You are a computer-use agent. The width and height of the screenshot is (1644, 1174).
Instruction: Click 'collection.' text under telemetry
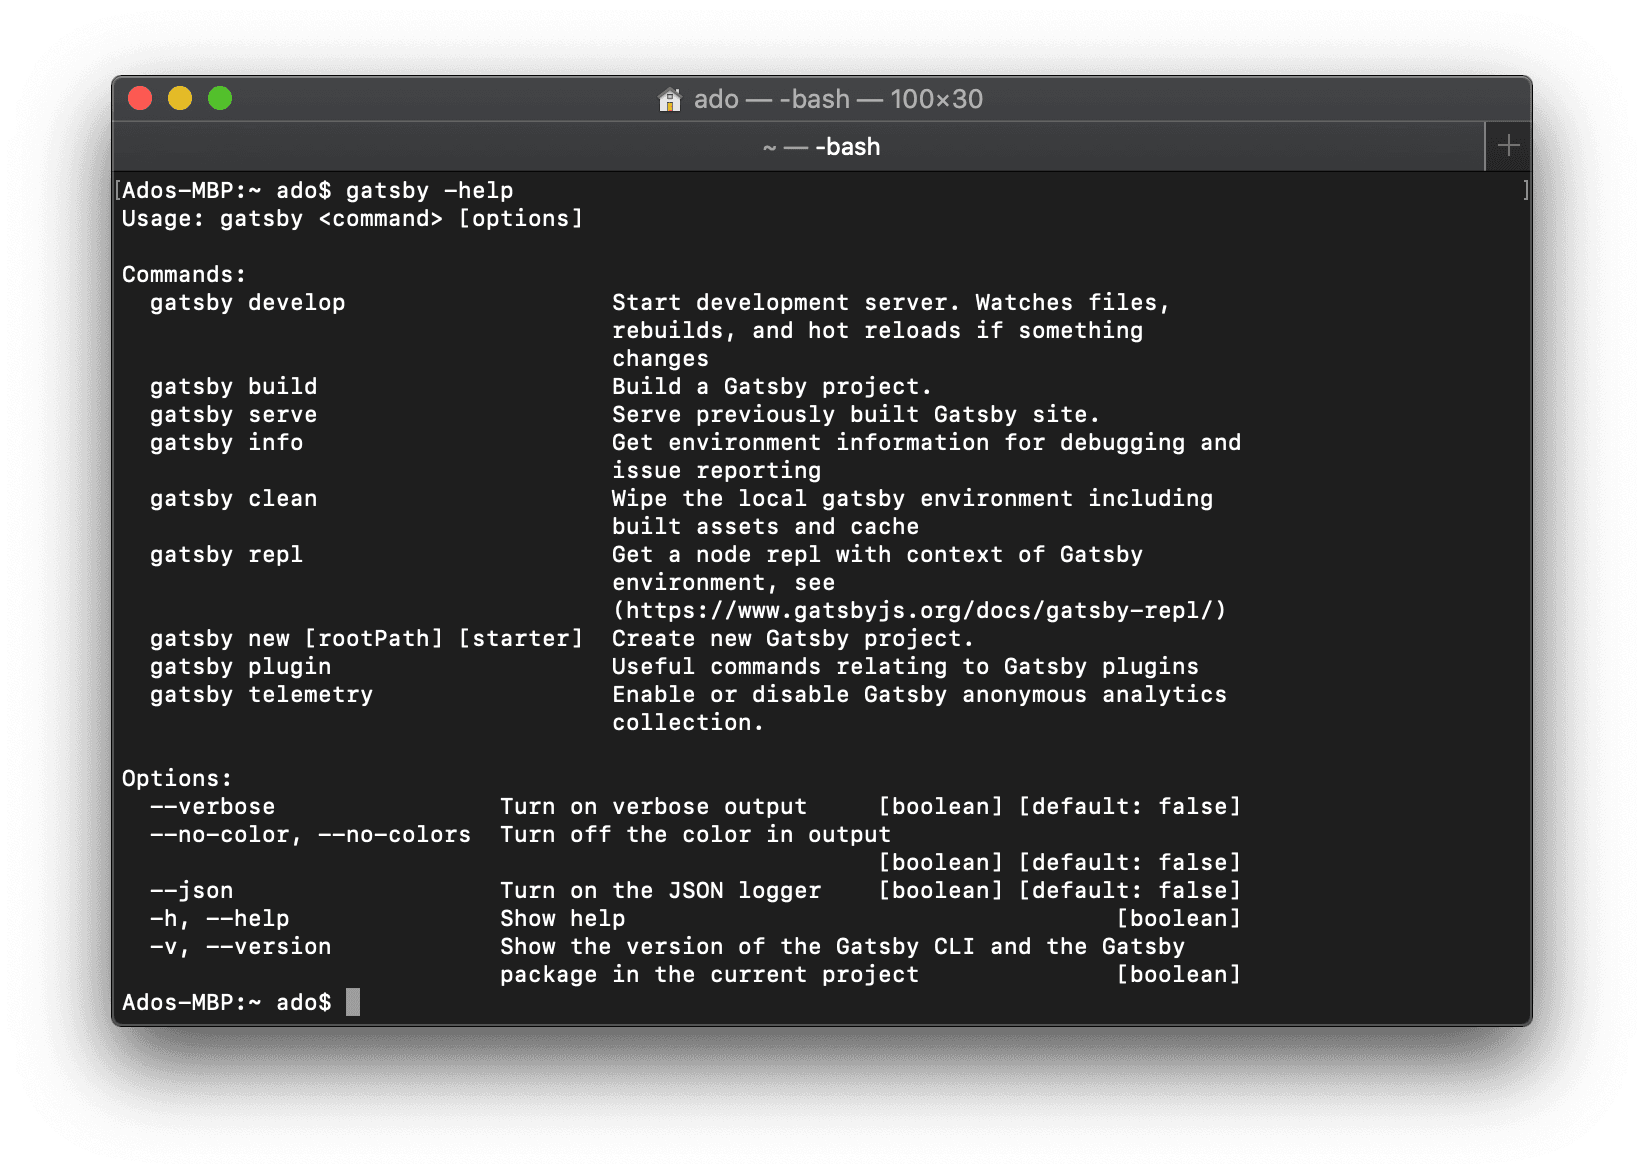(688, 722)
